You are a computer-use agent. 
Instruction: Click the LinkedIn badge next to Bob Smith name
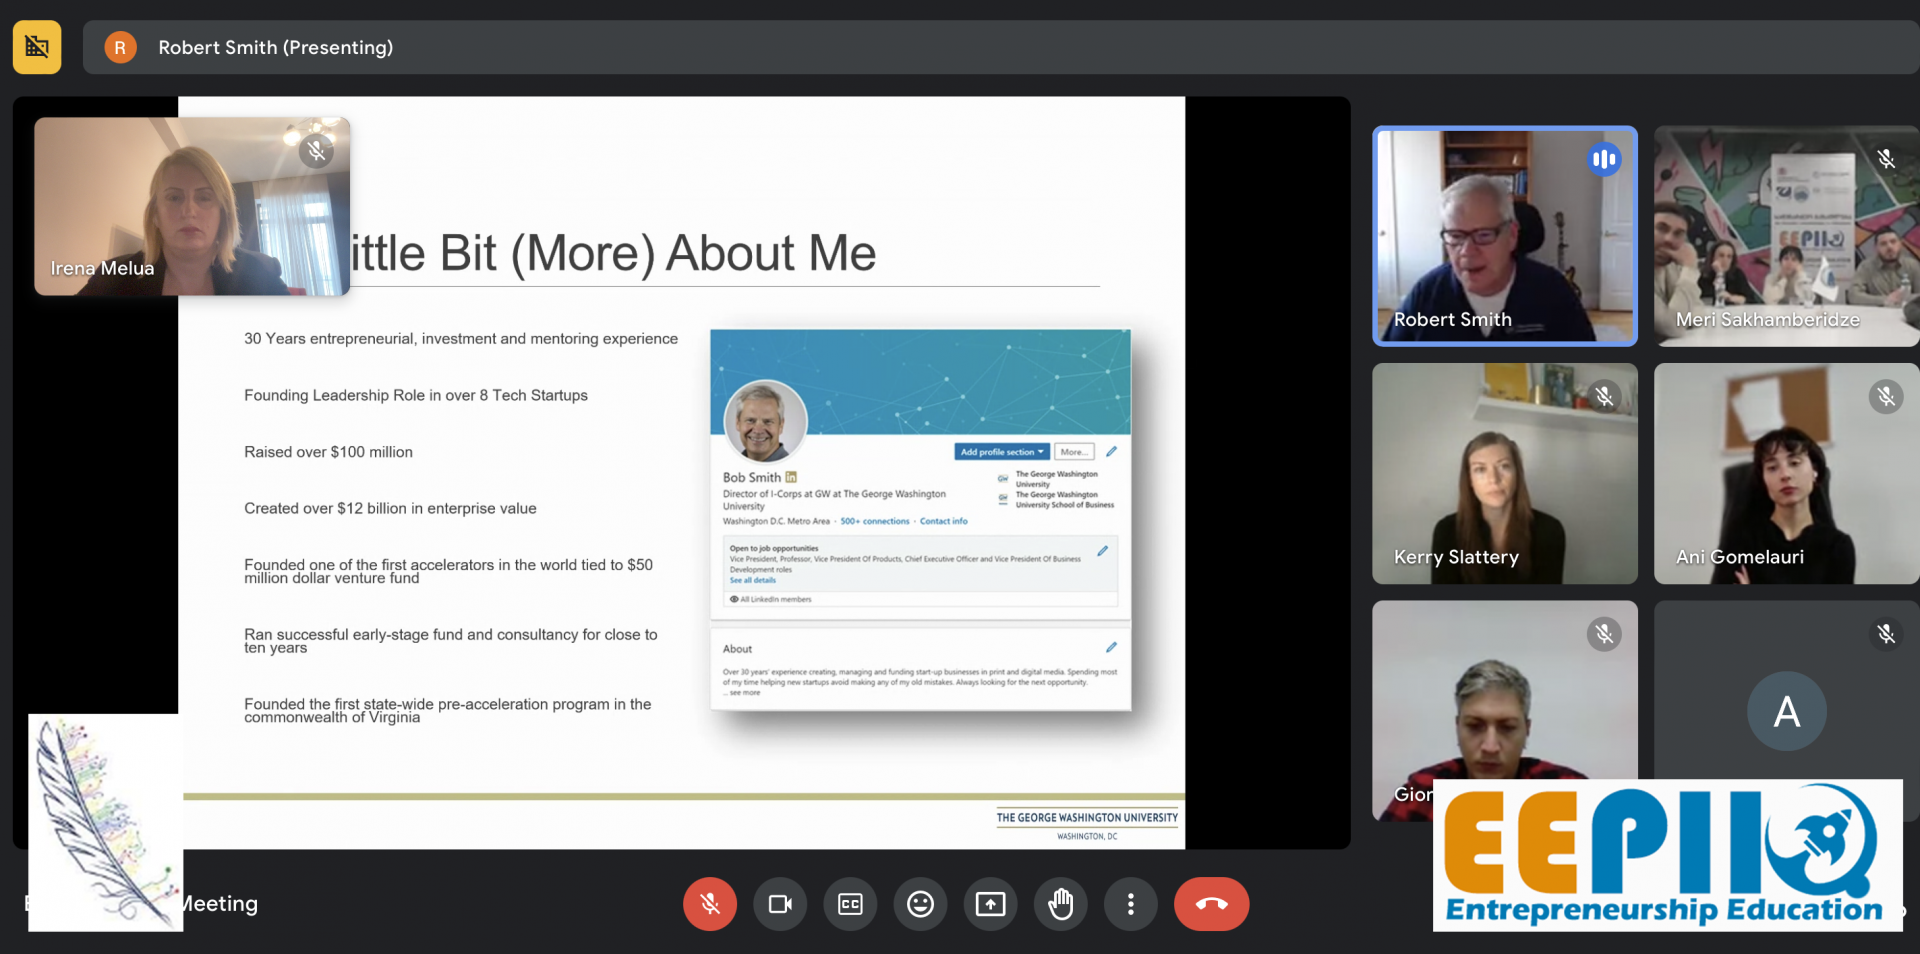(791, 477)
